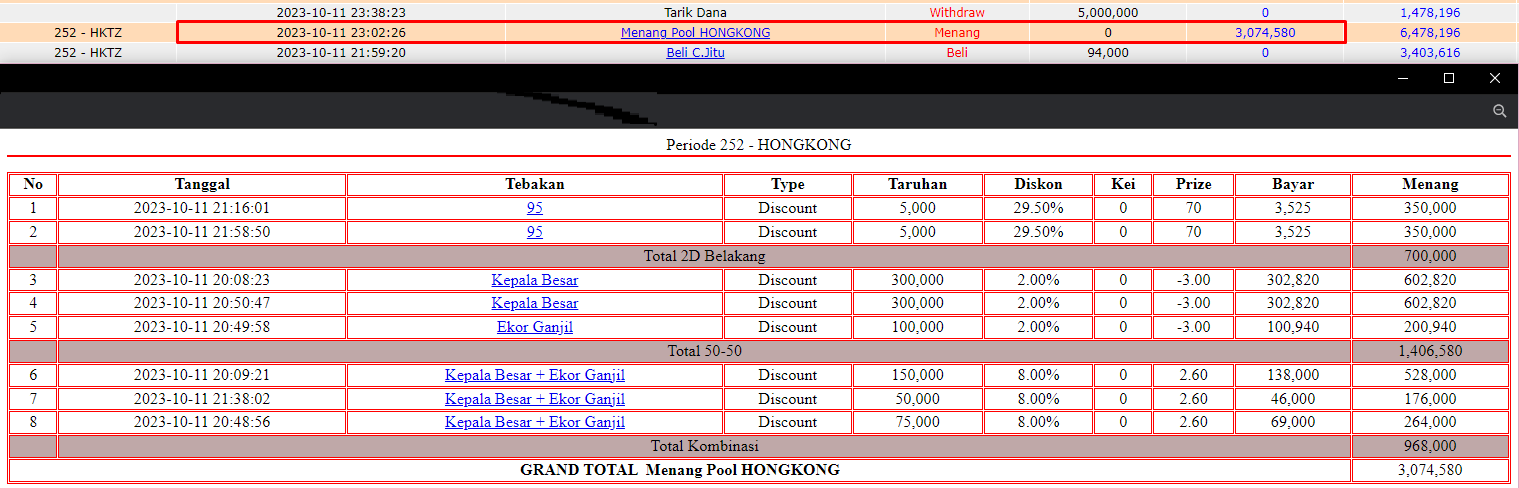Select the 968,000 subtotal value
The height and width of the screenshot is (488, 1519).
pyautogui.click(x=1430, y=446)
